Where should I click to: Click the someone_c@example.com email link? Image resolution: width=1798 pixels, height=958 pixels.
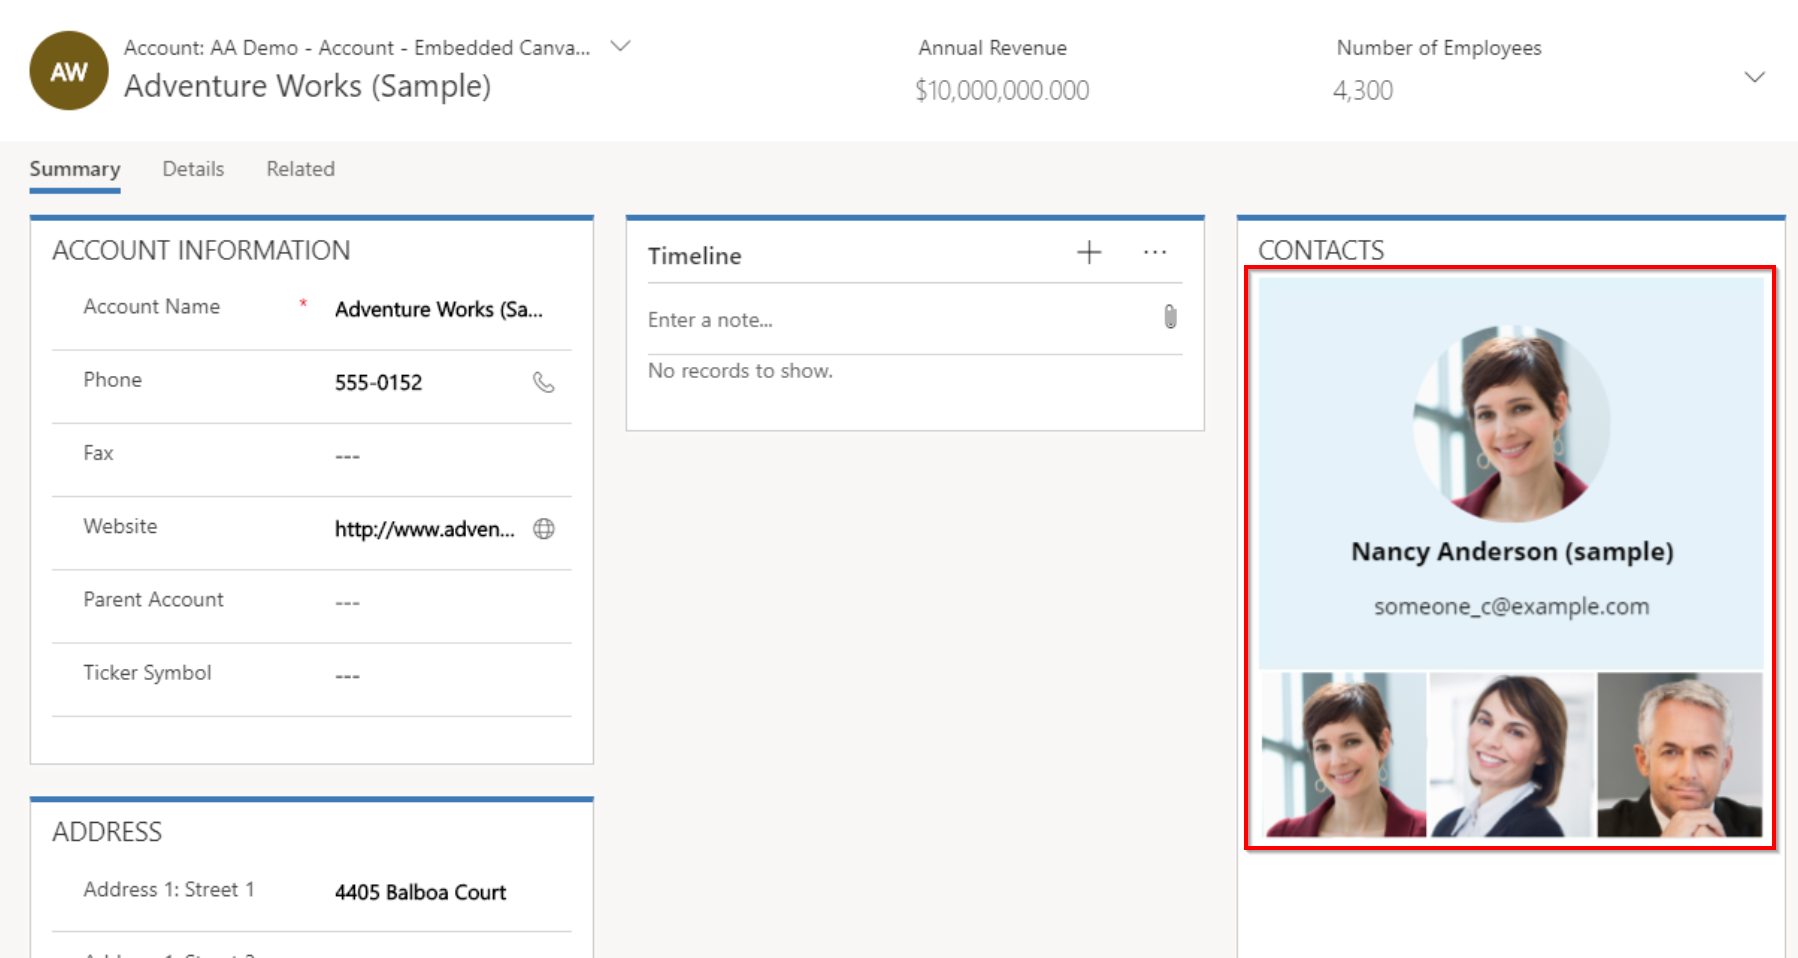click(x=1510, y=606)
